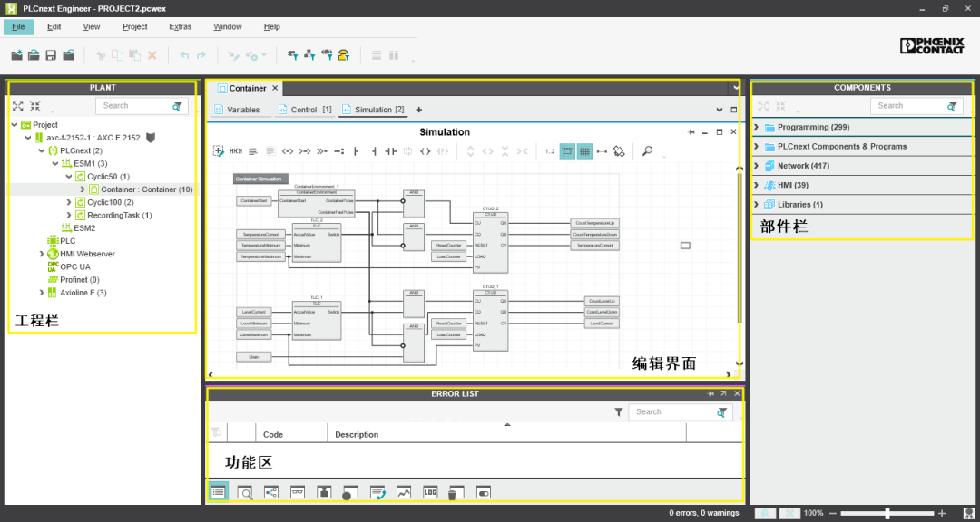The image size is (980, 522).
Task: Toggle the grid display button in Simulation toolbar
Action: click(584, 151)
